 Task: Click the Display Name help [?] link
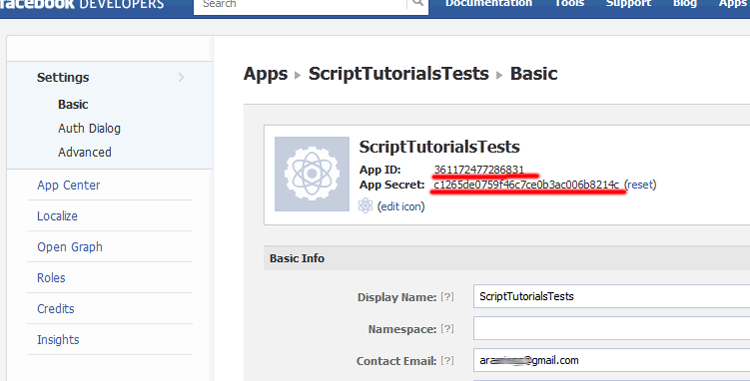coord(447,297)
